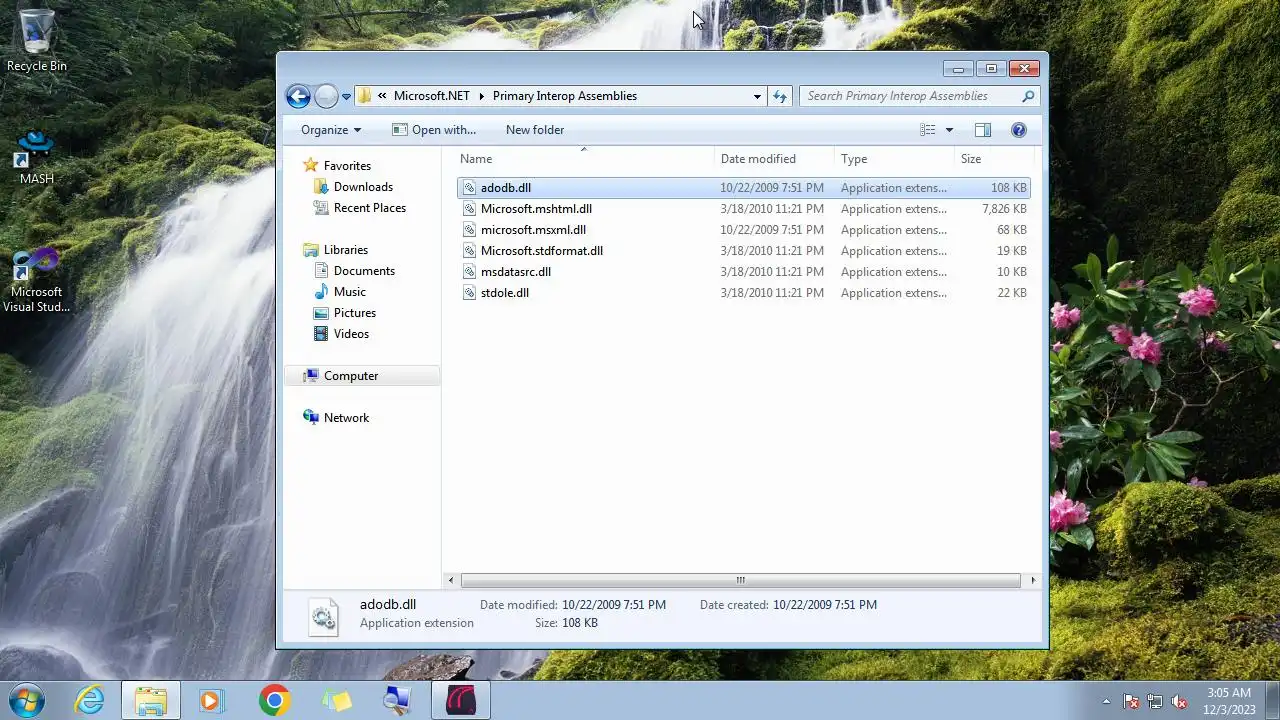Select the Microsoft.stdformat.dll file
The height and width of the screenshot is (720, 1280).
743,251
